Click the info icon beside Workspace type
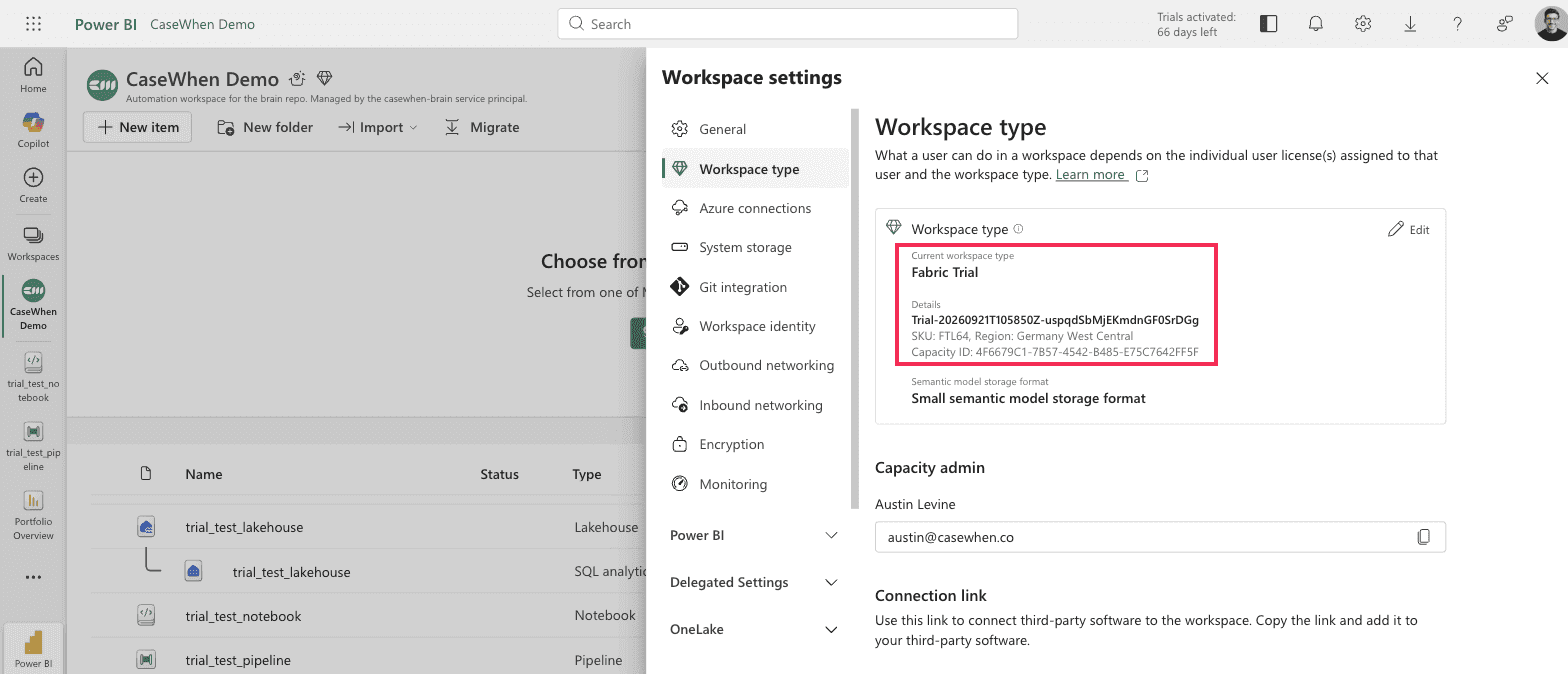The height and width of the screenshot is (674, 1568). (1018, 229)
